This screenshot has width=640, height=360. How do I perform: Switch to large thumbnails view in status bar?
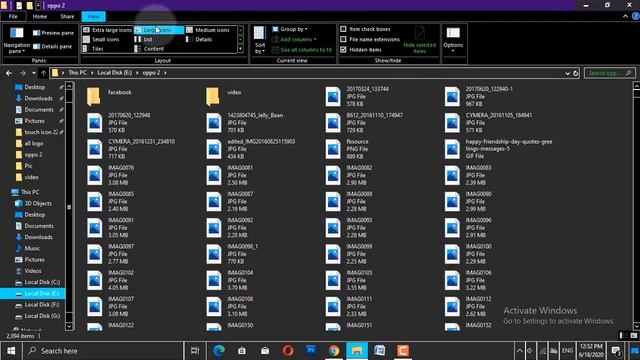click(633, 336)
